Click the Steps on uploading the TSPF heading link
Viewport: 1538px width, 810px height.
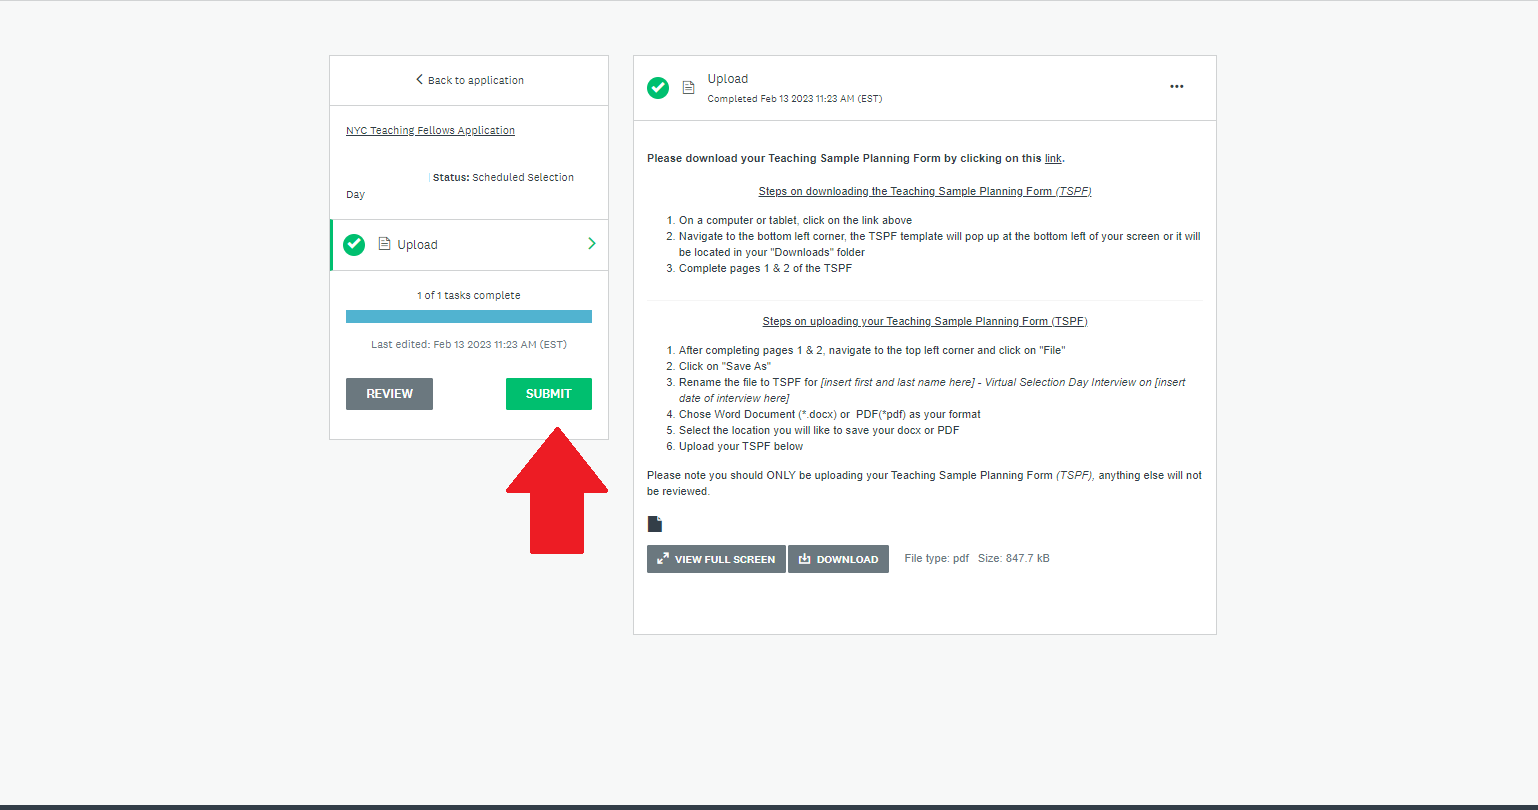924,321
